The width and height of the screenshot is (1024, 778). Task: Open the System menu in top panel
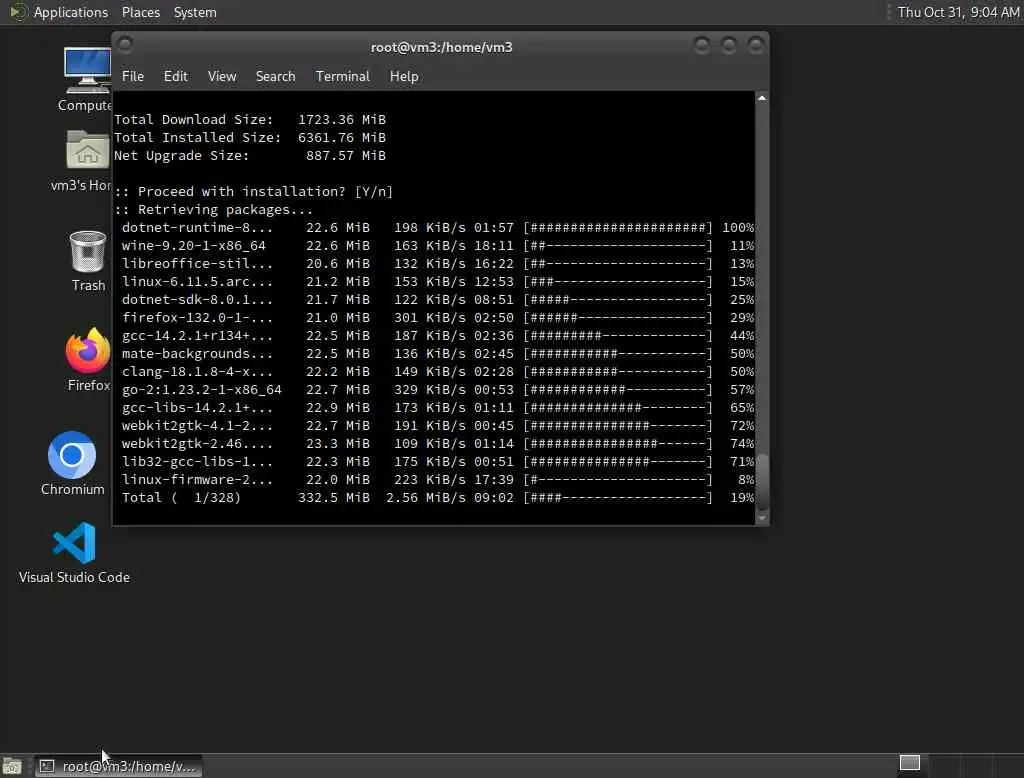click(x=195, y=12)
